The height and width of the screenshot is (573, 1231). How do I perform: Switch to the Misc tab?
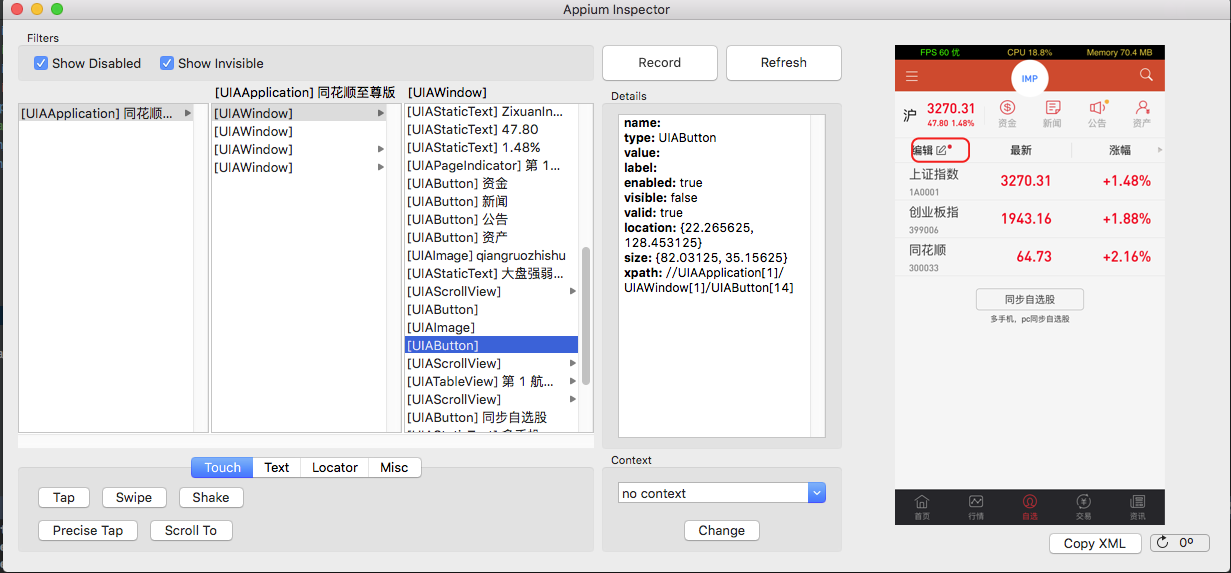pos(394,467)
